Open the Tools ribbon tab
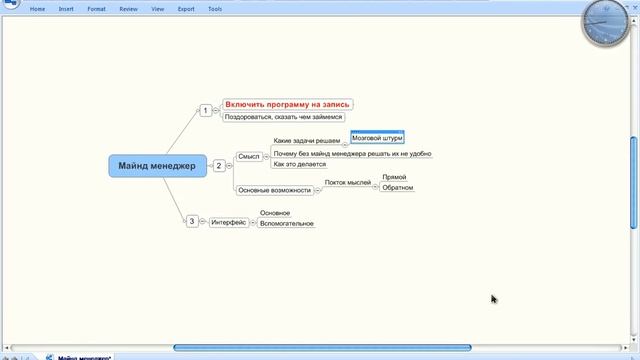The image size is (640, 360). click(215, 9)
